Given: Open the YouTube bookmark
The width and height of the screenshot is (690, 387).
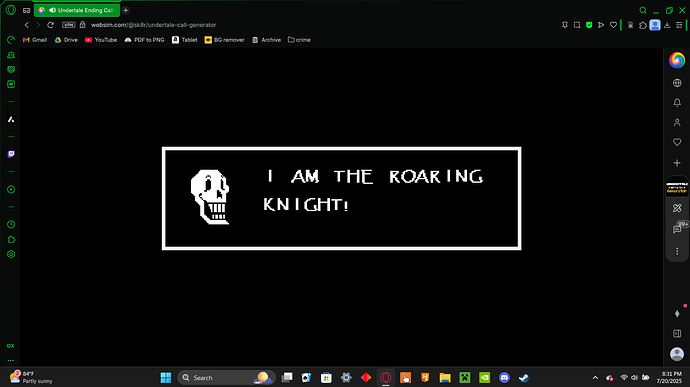Looking at the screenshot, I should click(x=101, y=40).
